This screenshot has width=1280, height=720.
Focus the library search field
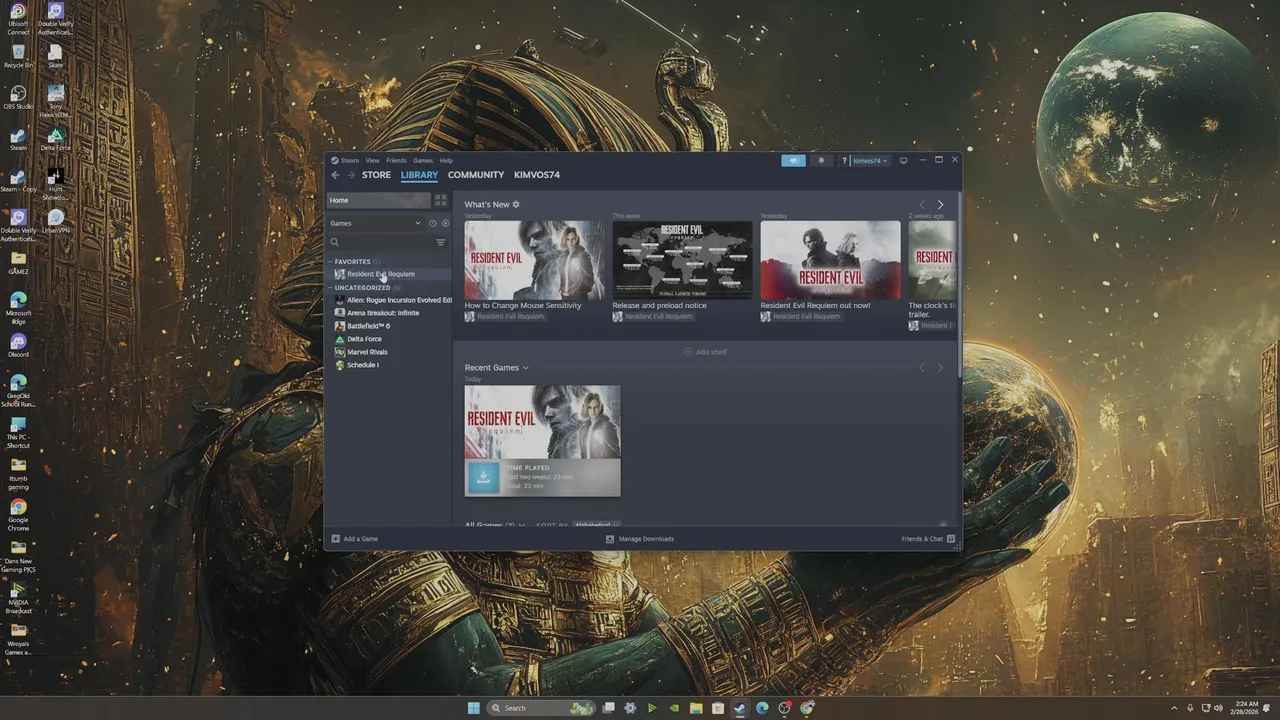tap(380, 242)
